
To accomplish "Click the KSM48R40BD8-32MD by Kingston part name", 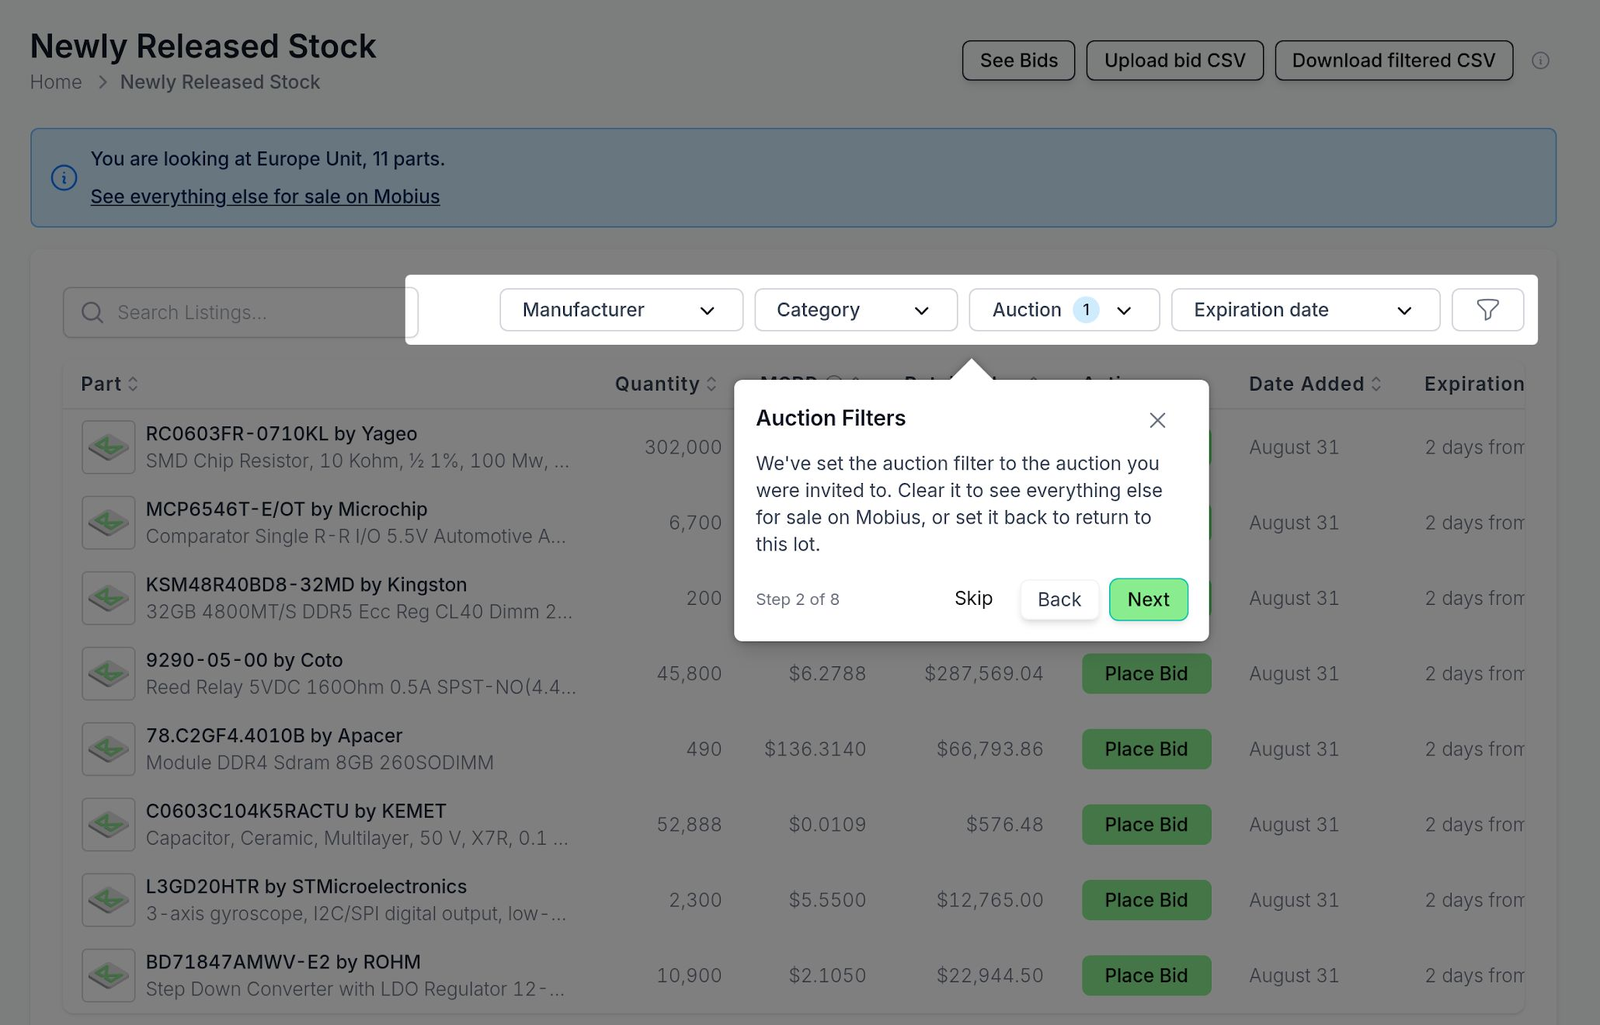I will [306, 585].
